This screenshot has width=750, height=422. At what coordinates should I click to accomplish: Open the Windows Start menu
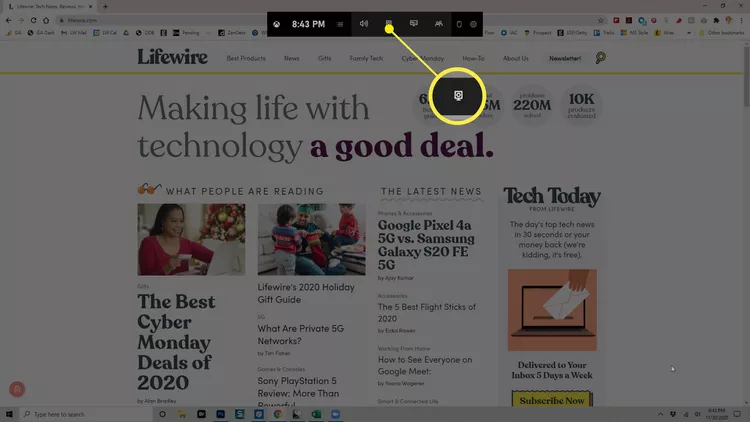click(9, 414)
